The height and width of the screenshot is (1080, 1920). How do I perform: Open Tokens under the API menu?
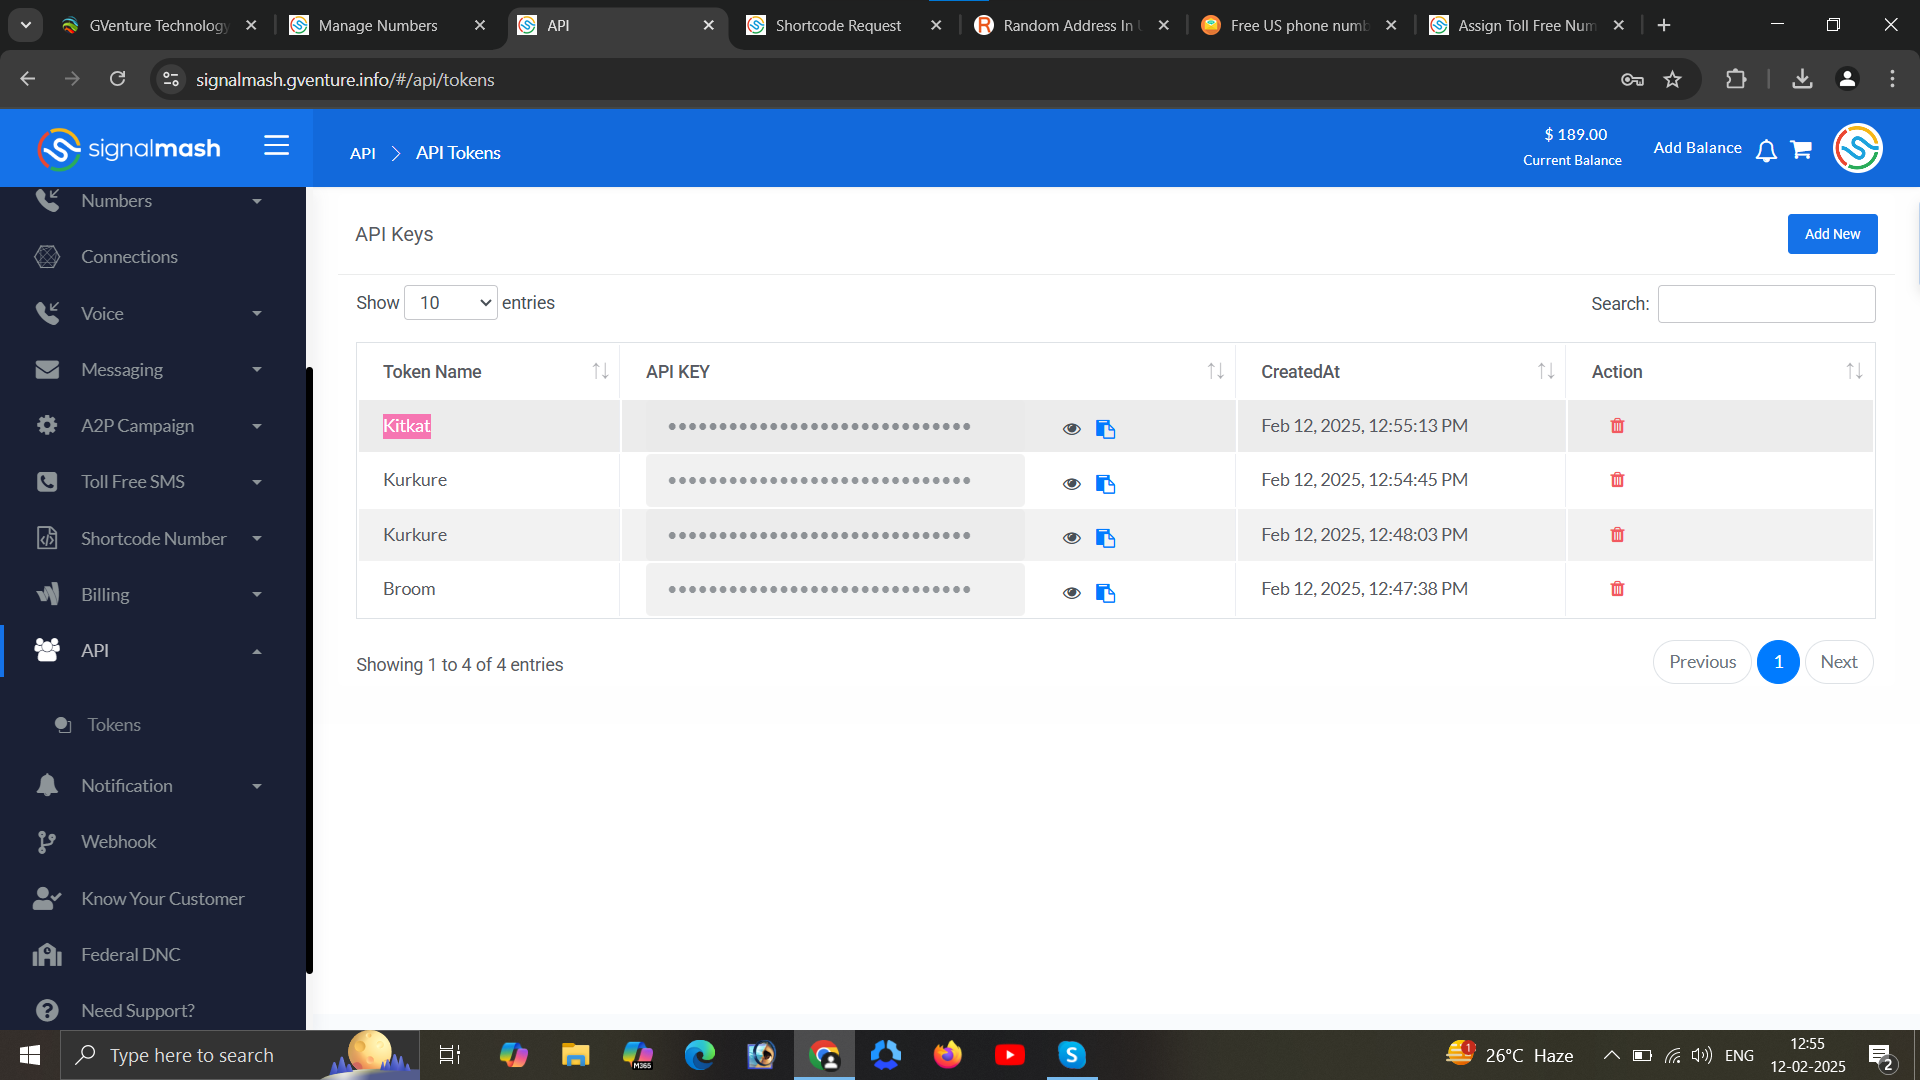(x=113, y=725)
